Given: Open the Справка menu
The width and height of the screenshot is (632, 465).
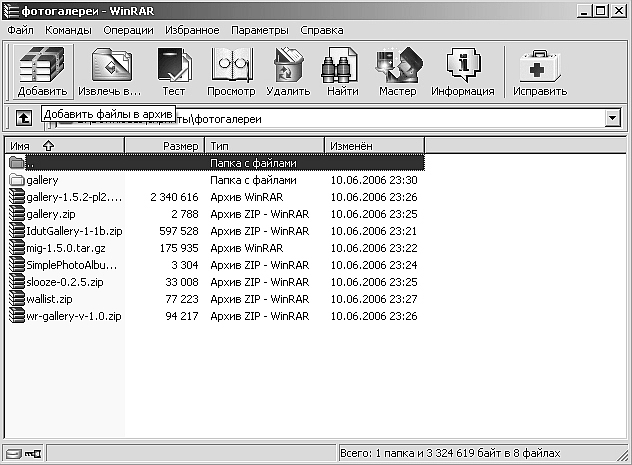Looking at the screenshot, I should (322, 30).
